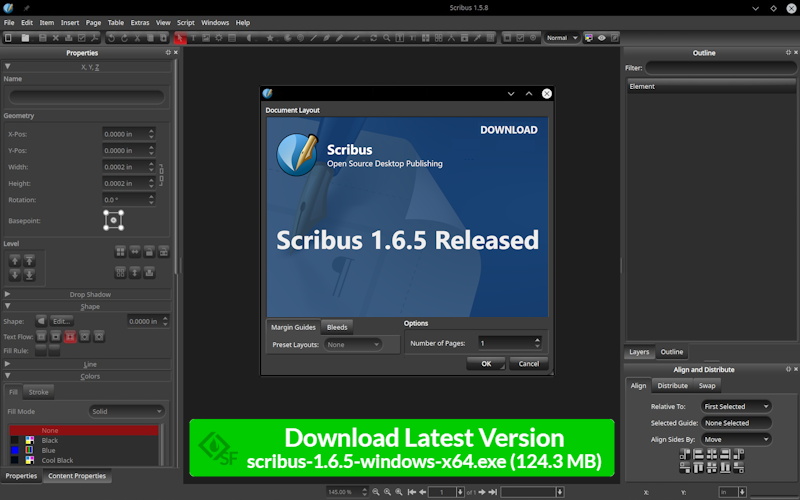The image size is (800, 500).
Task: Open the Align Sides By dropdown
Action: click(736, 439)
